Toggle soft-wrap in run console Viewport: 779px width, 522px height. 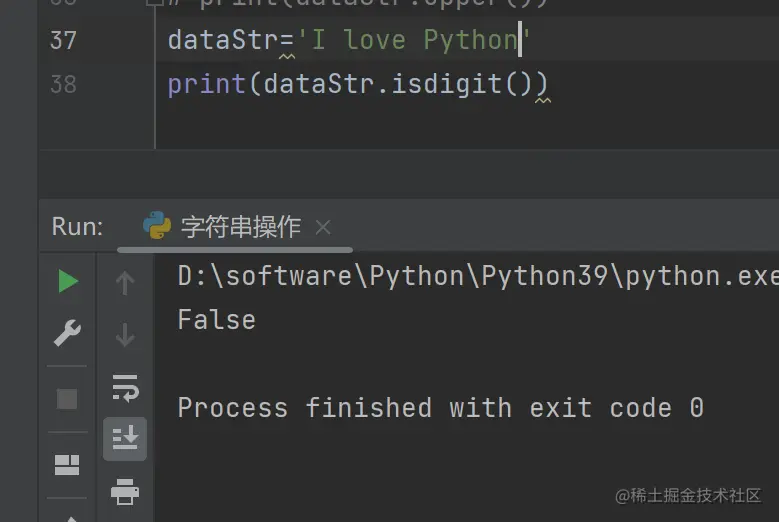(x=125, y=388)
